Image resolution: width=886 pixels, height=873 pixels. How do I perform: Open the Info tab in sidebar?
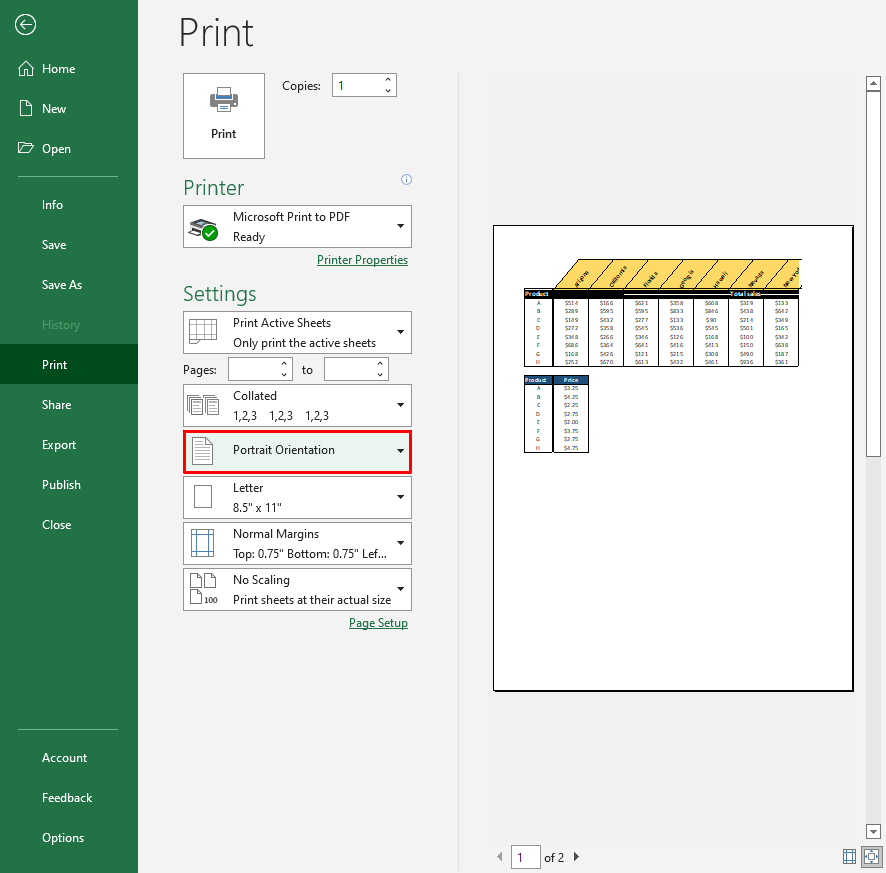[x=52, y=205]
